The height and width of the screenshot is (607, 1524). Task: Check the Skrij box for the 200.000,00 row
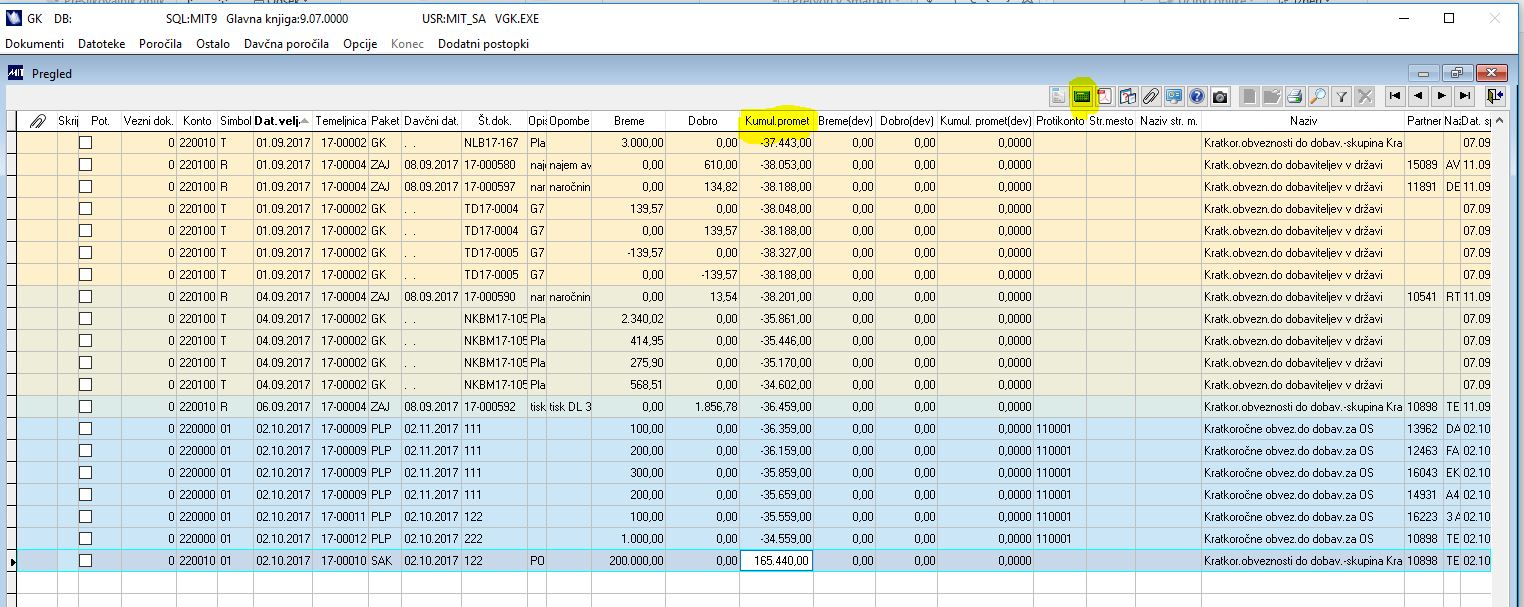(85, 561)
